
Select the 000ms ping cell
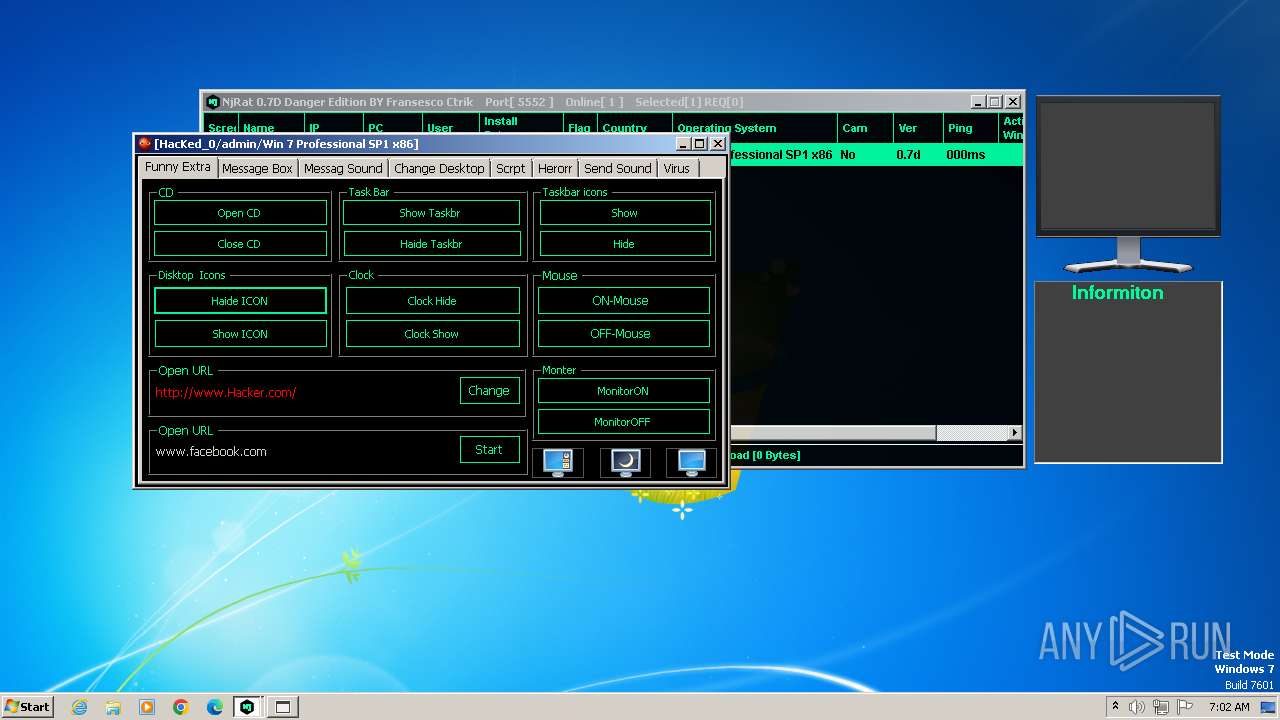pos(966,155)
